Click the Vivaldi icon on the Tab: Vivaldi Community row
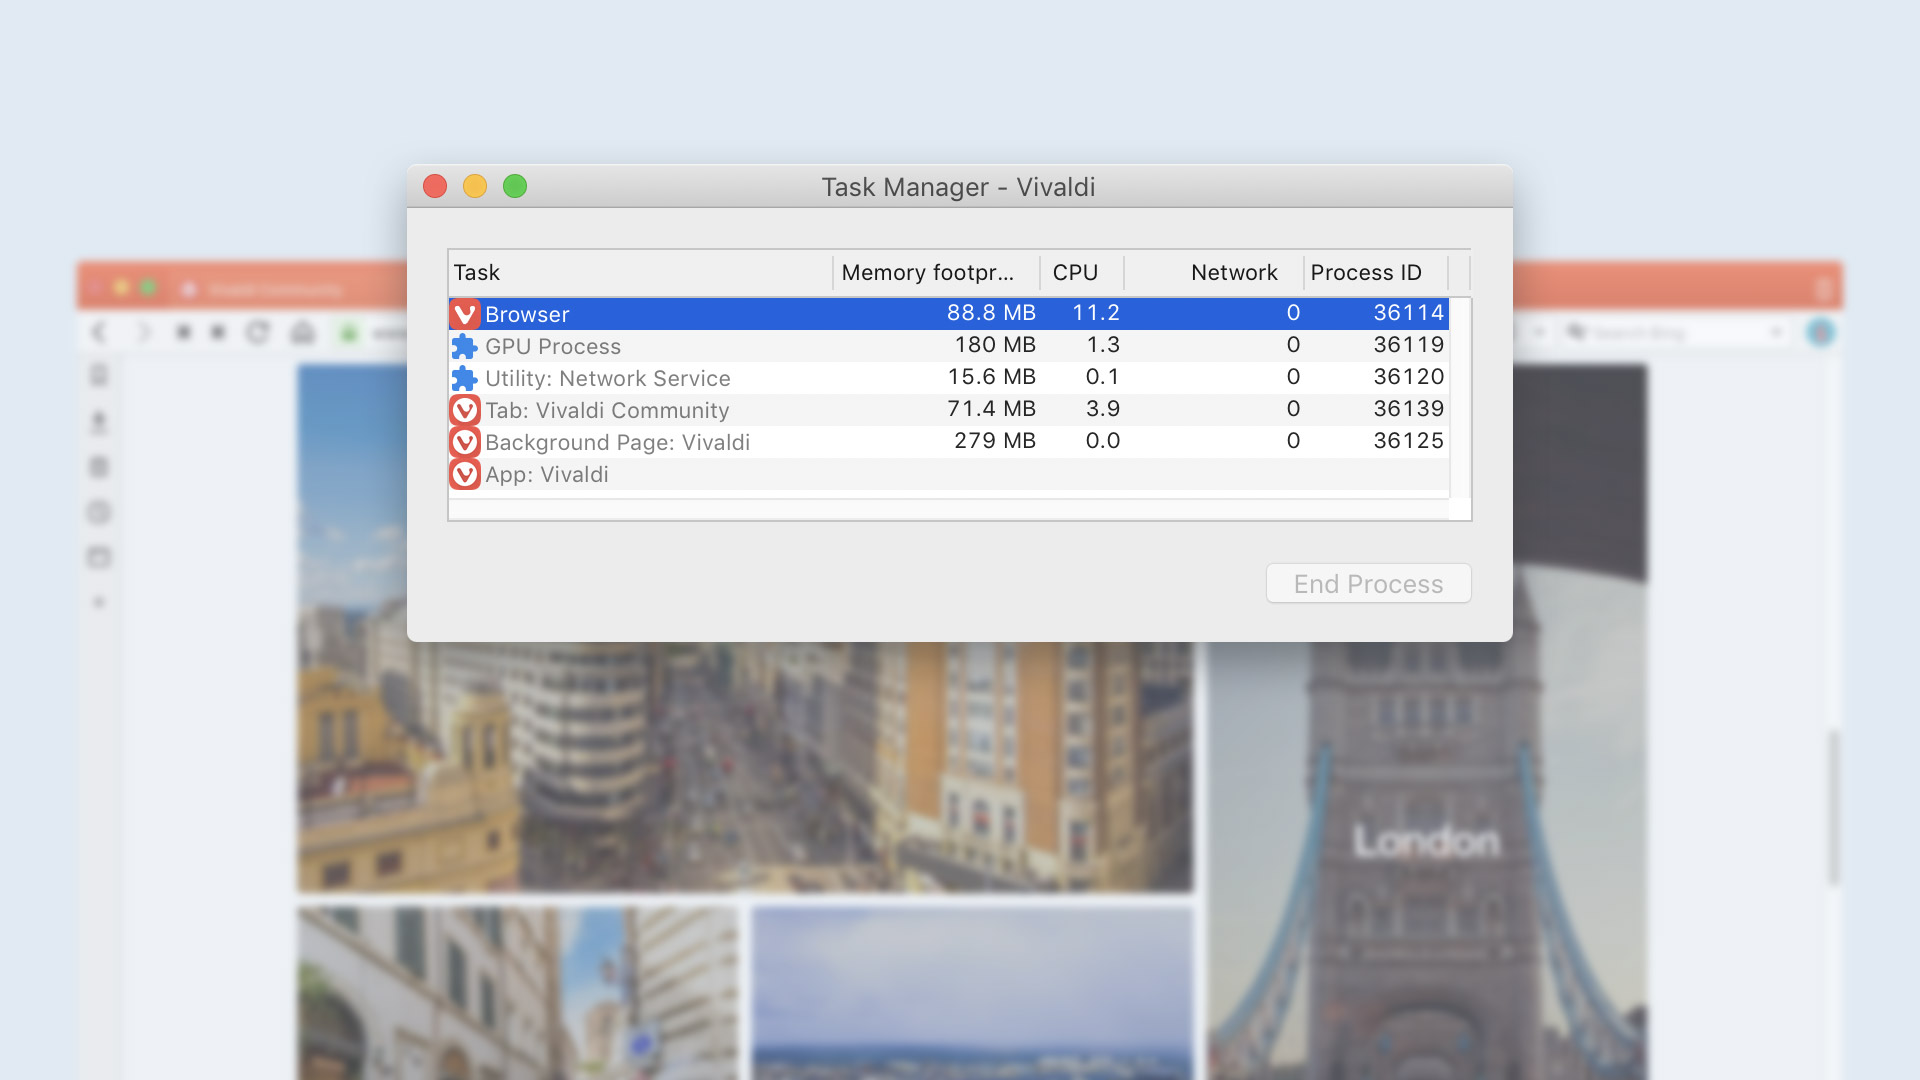Viewport: 1920px width, 1080px height. (x=465, y=410)
